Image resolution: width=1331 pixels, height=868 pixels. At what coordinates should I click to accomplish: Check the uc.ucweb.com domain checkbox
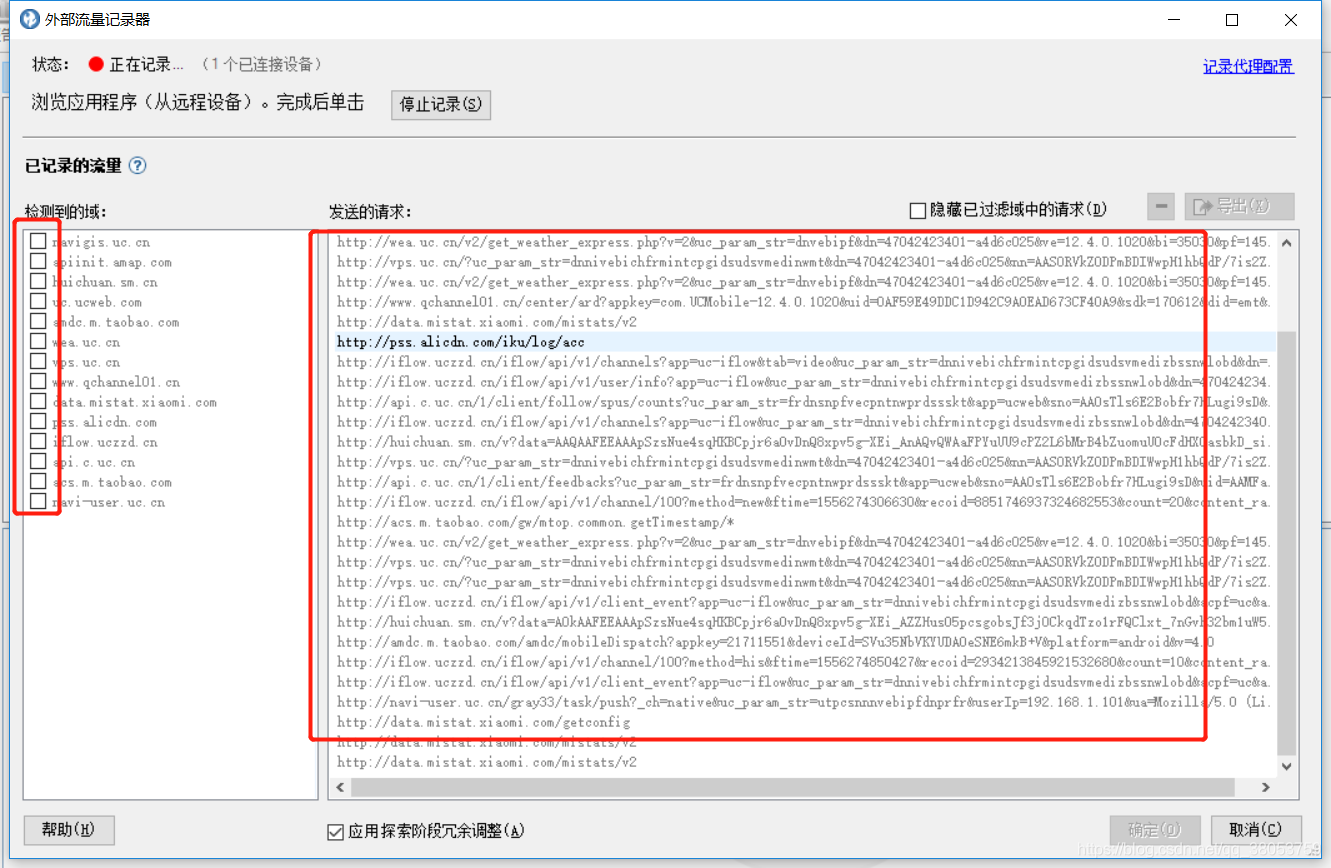click(38, 302)
